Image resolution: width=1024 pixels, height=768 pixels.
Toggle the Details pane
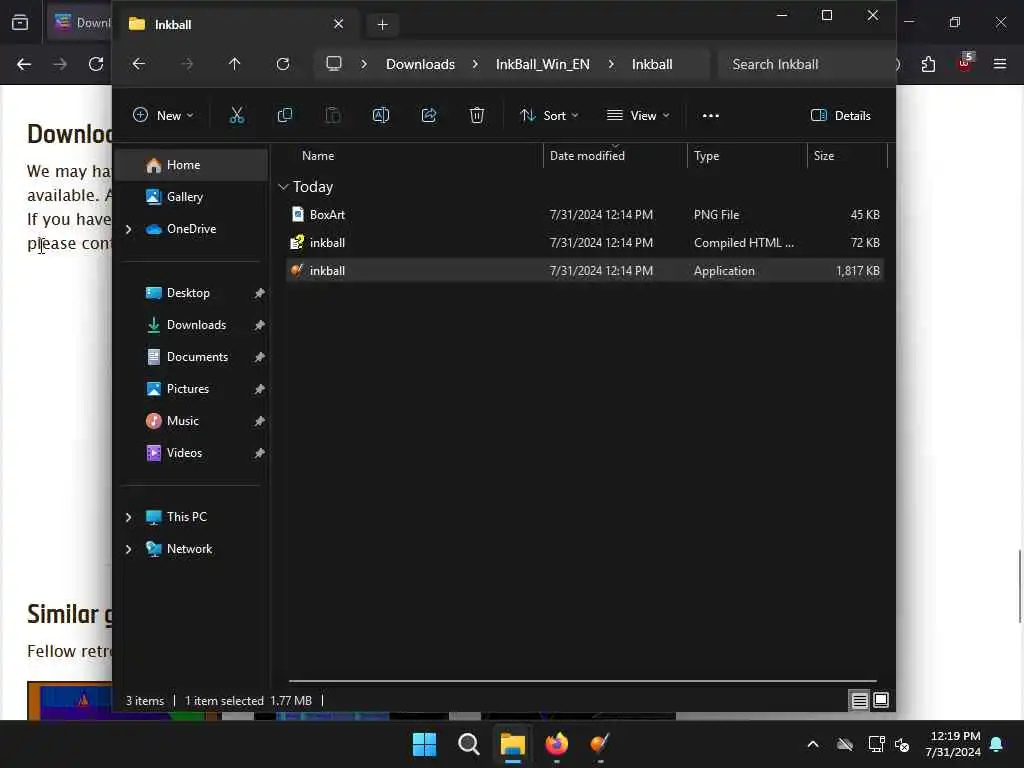pyautogui.click(x=840, y=116)
